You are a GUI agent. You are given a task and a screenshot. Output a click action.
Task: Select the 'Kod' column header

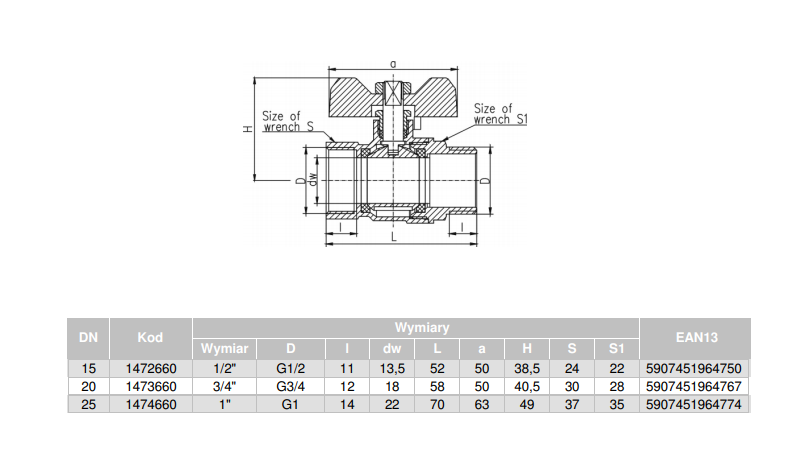[150, 338]
